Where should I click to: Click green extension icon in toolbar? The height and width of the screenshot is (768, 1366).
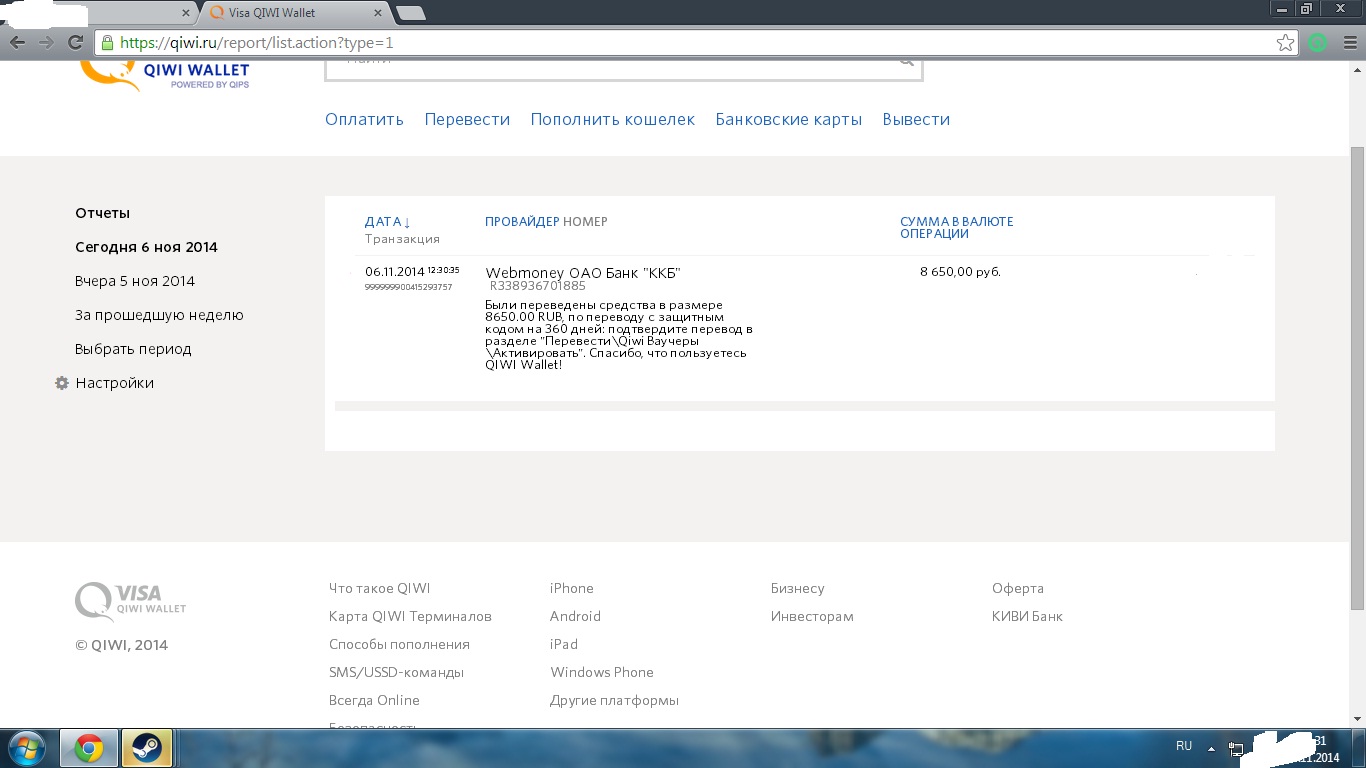tap(1318, 43)
